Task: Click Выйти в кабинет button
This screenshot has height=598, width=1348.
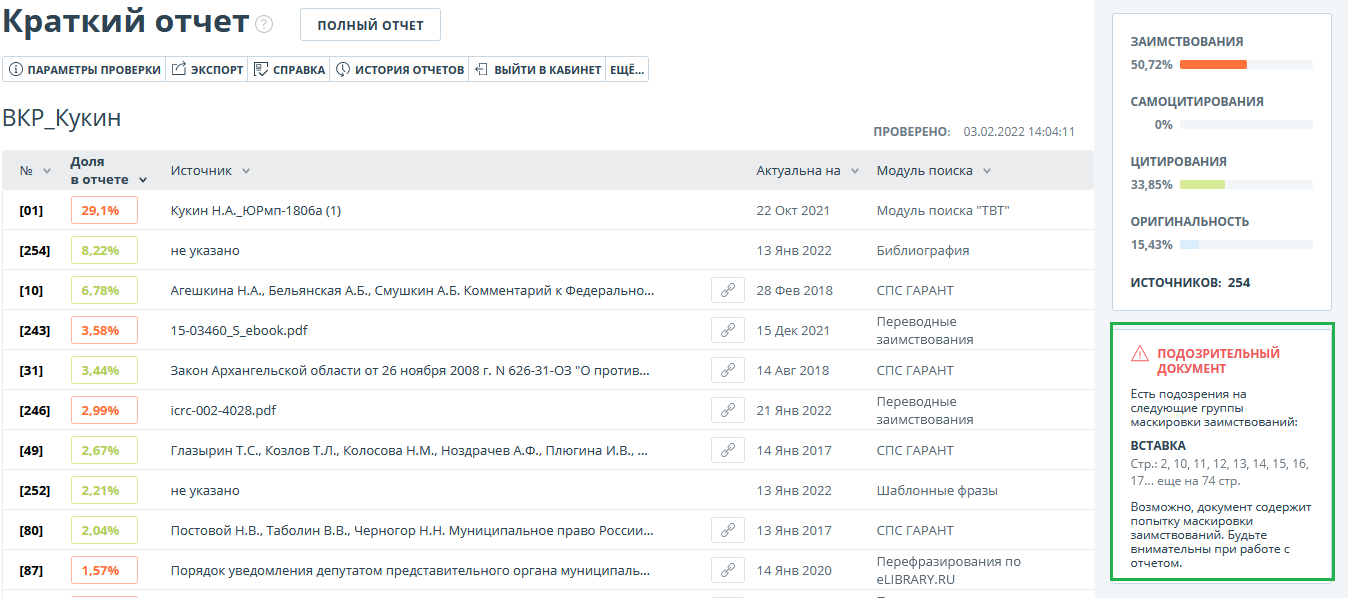Action: 538,70
